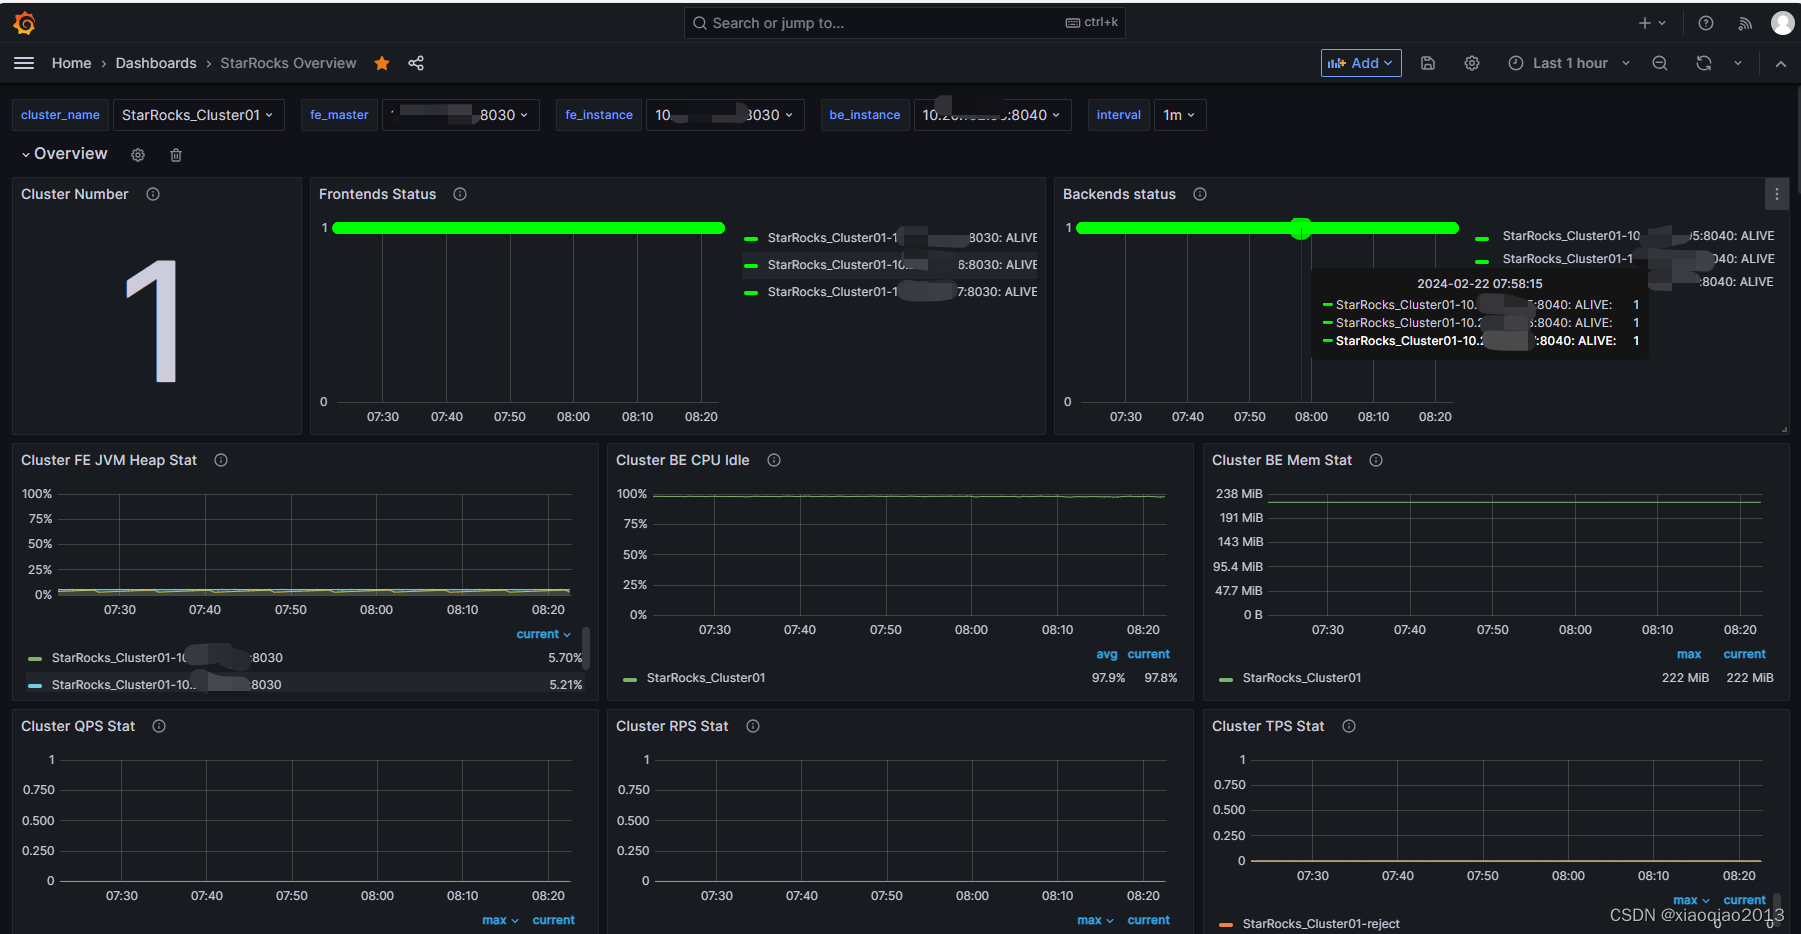
Task: Click the Cluster Number value 1
Action: 153,321
